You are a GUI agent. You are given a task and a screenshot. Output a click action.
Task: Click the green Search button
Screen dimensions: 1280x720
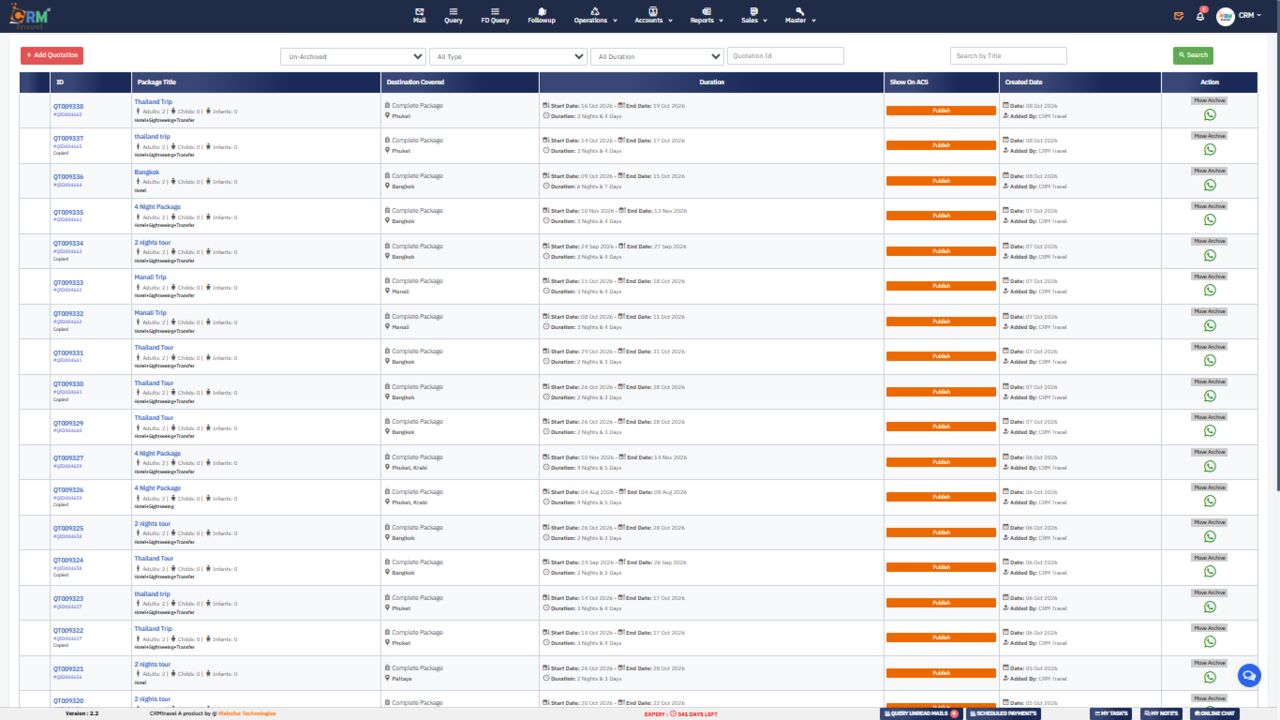point(1193,55)
